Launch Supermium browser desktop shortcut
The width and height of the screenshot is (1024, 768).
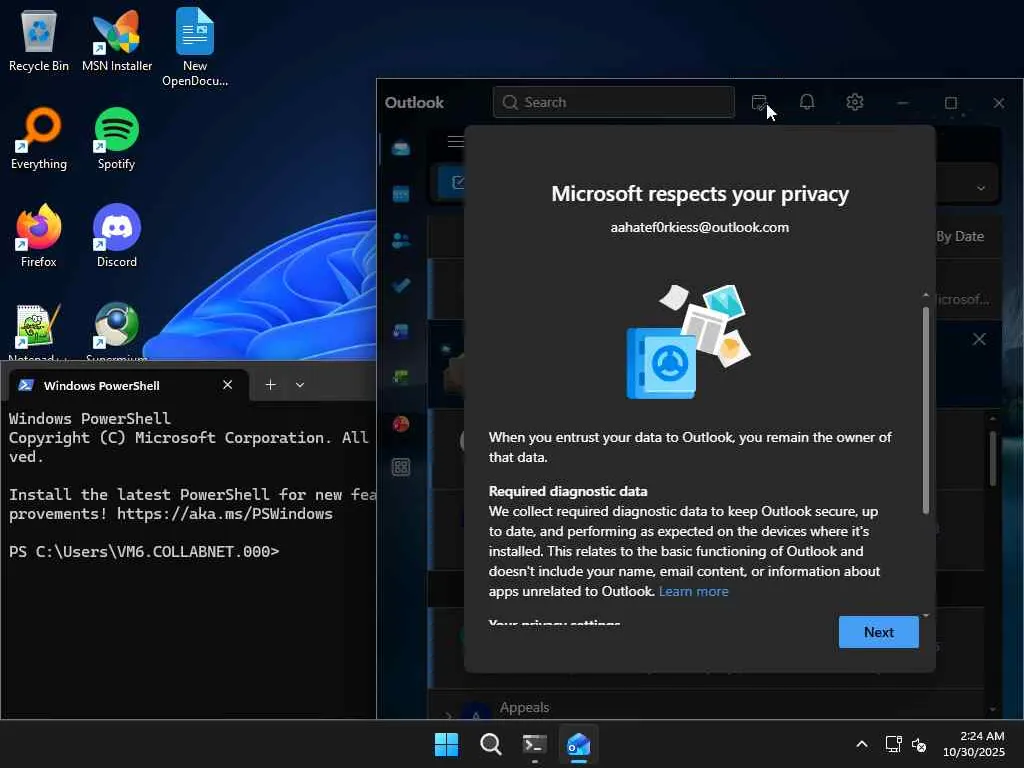pyautogui.click(x=117, y=331)
